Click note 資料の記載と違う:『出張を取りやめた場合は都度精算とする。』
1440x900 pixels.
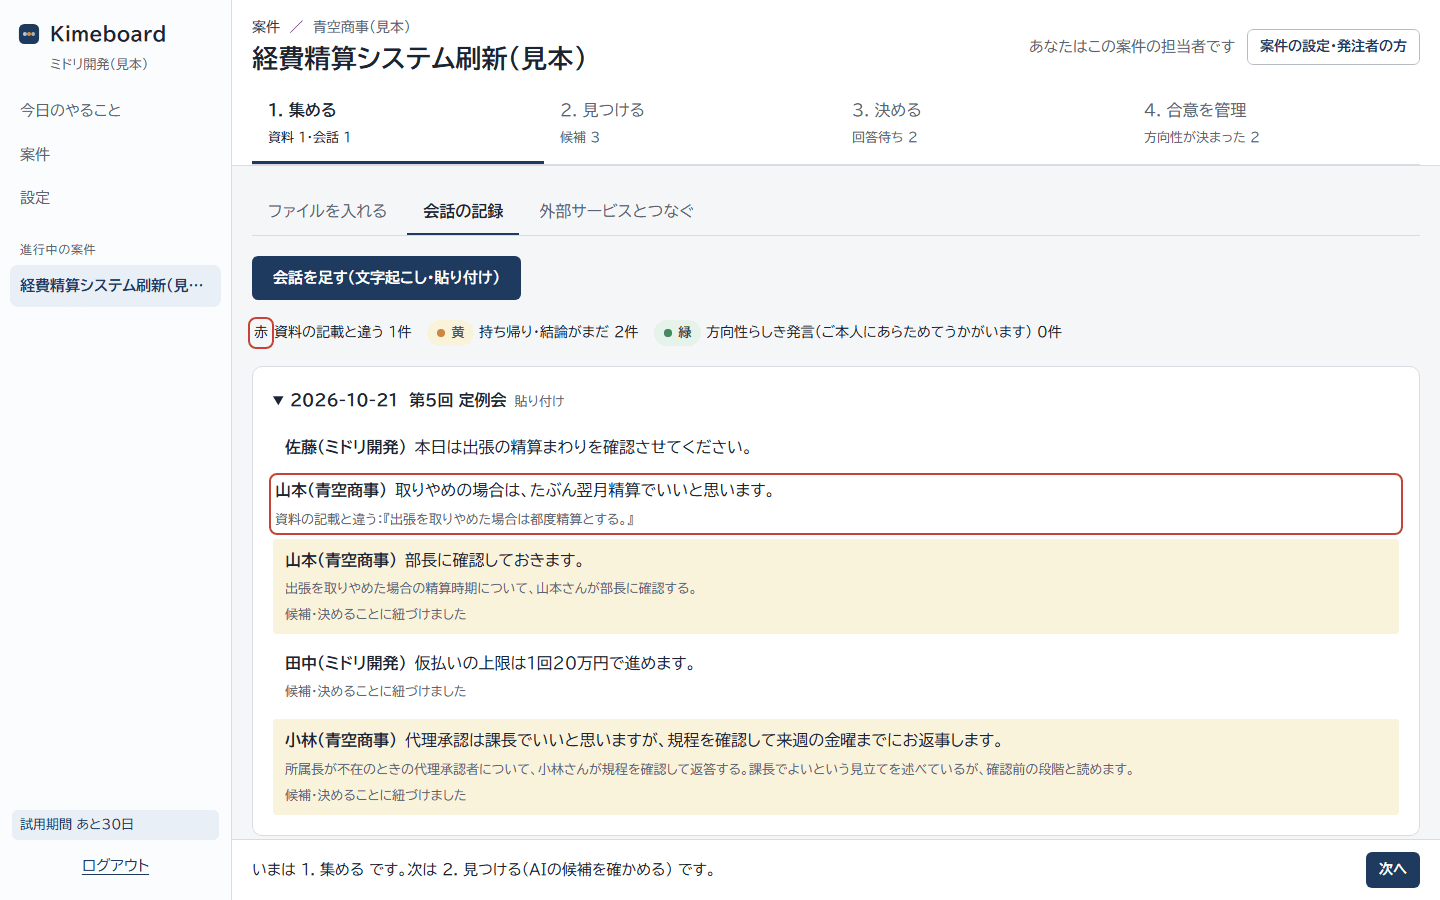[x=455, y=519]
